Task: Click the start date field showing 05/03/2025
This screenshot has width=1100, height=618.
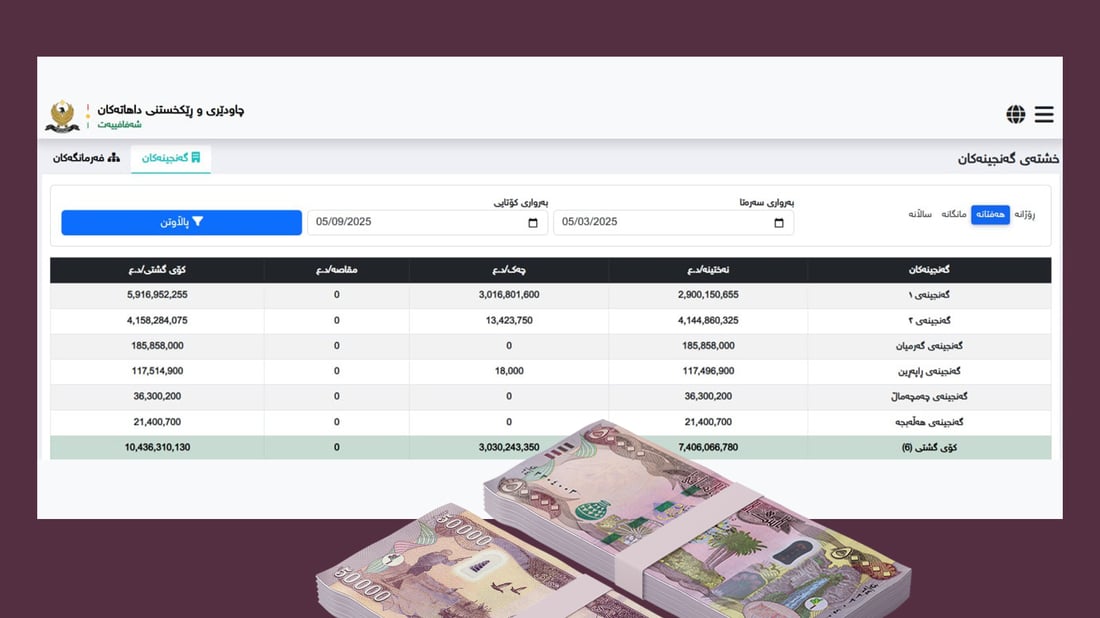Action: click(x=673, y=222)
